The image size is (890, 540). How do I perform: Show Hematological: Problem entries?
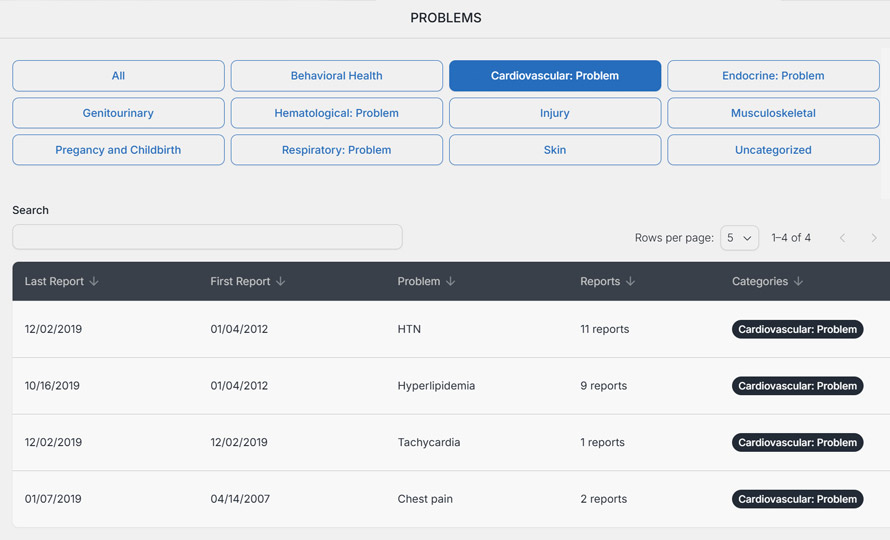(x=336, y=113)
